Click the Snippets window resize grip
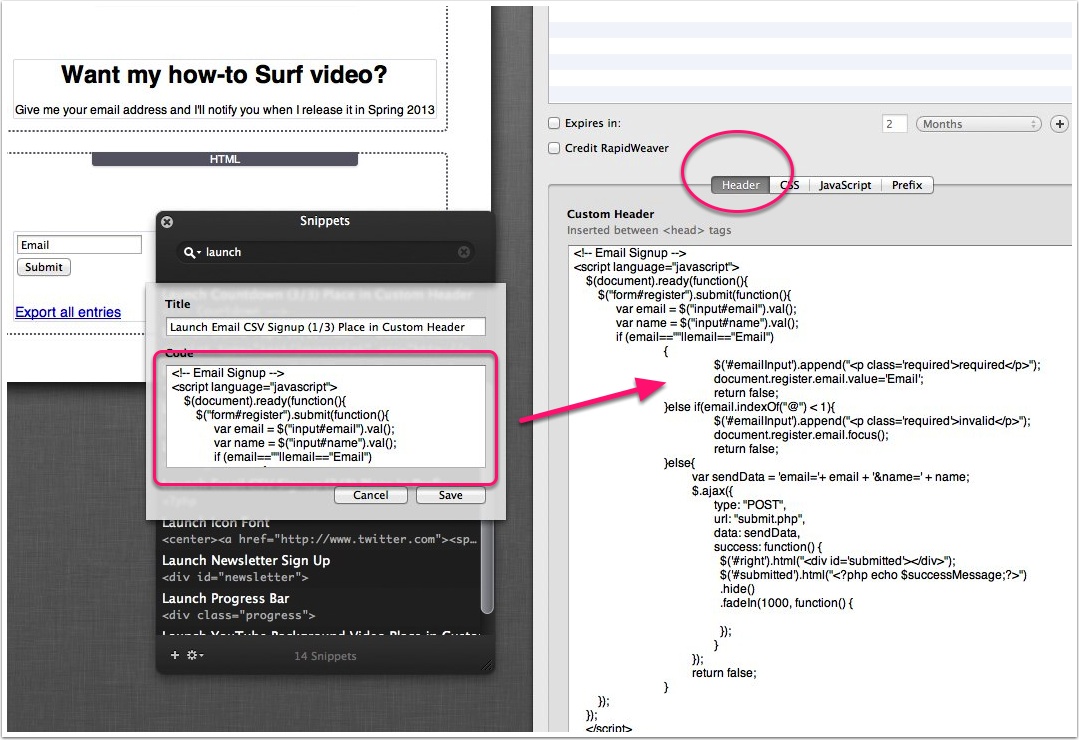 pos(487,664)
